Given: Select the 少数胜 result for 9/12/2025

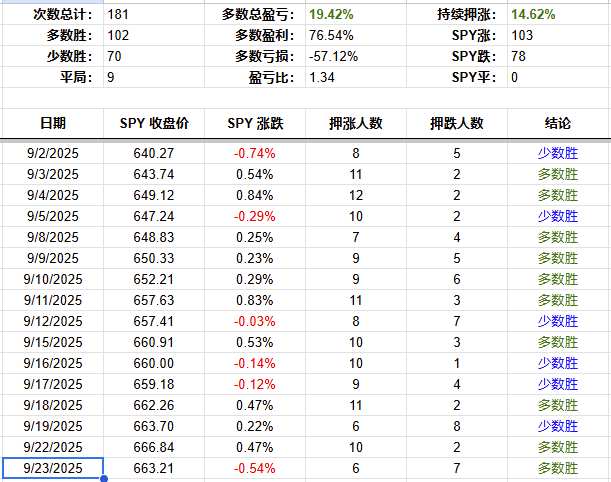Looking at the screenshot, I should tap(558, 321).
